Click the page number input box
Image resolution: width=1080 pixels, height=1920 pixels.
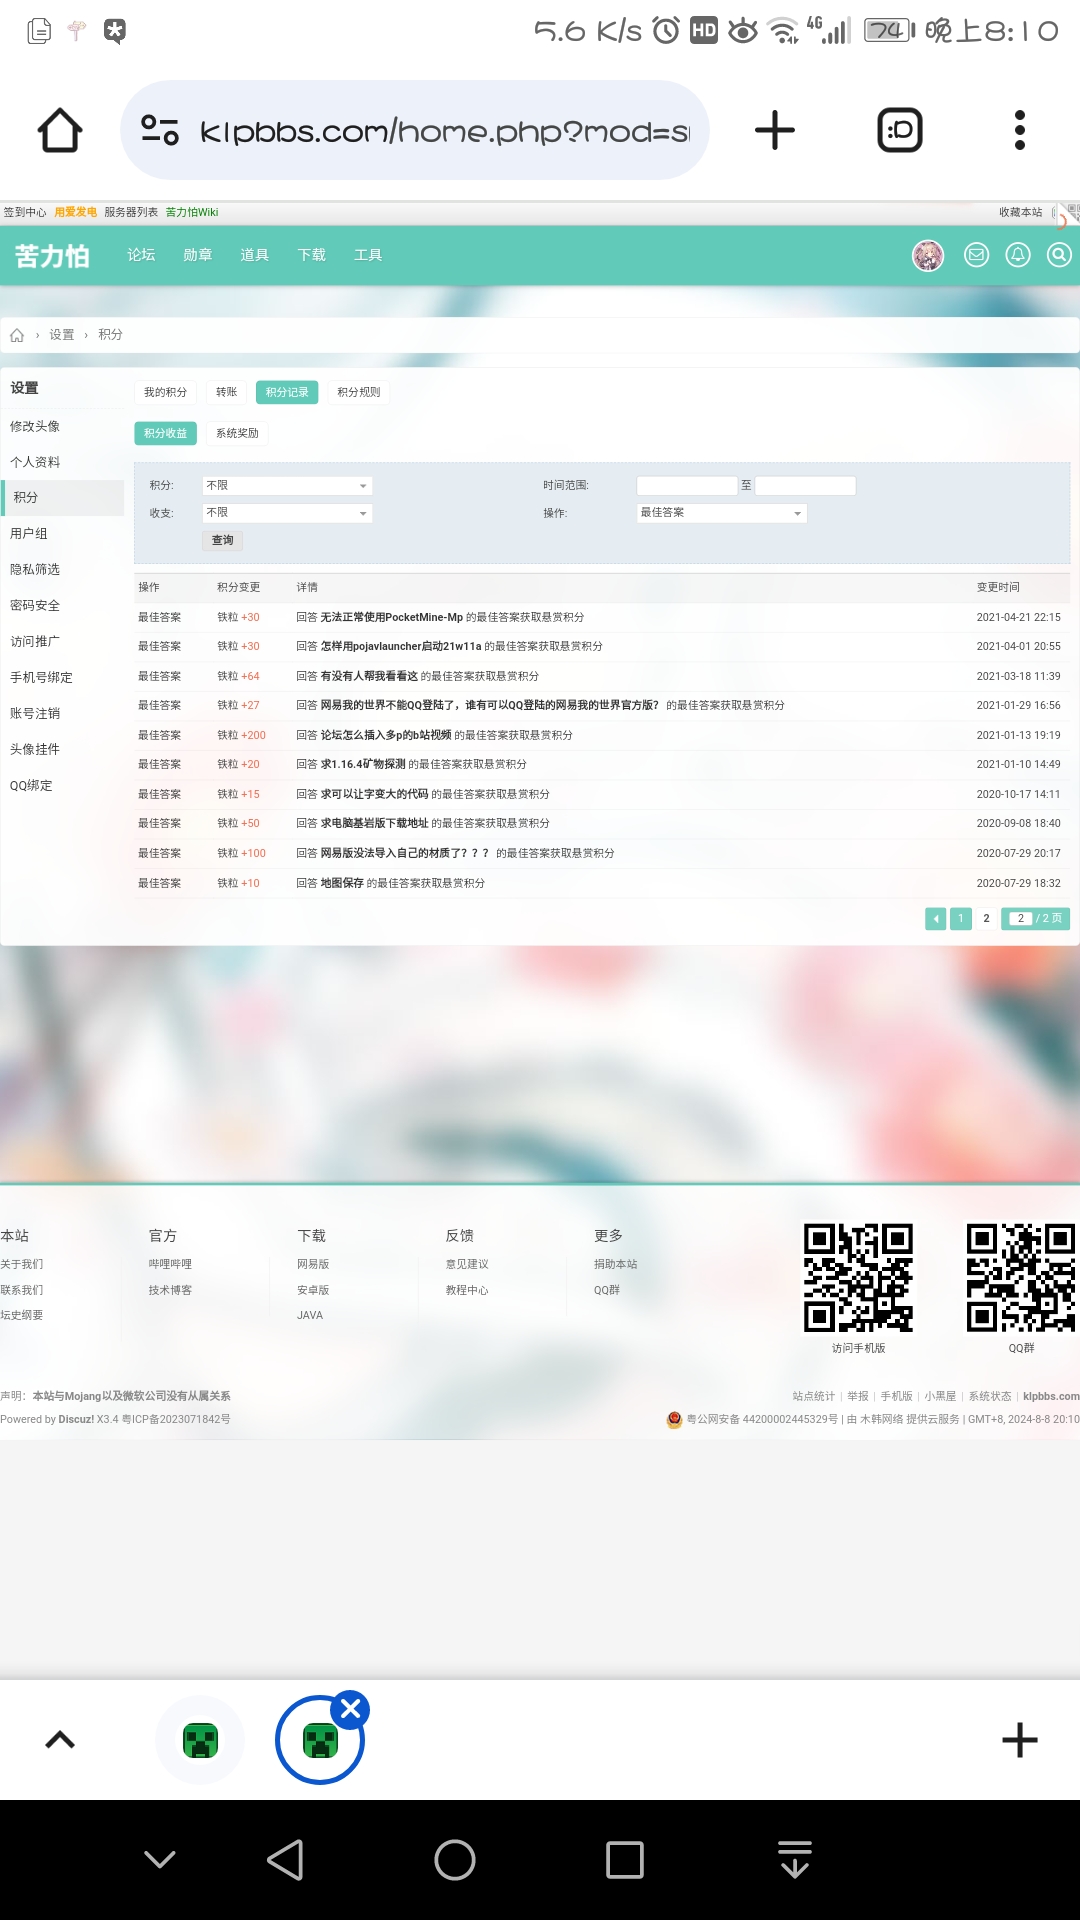[x=1020, y=918]
